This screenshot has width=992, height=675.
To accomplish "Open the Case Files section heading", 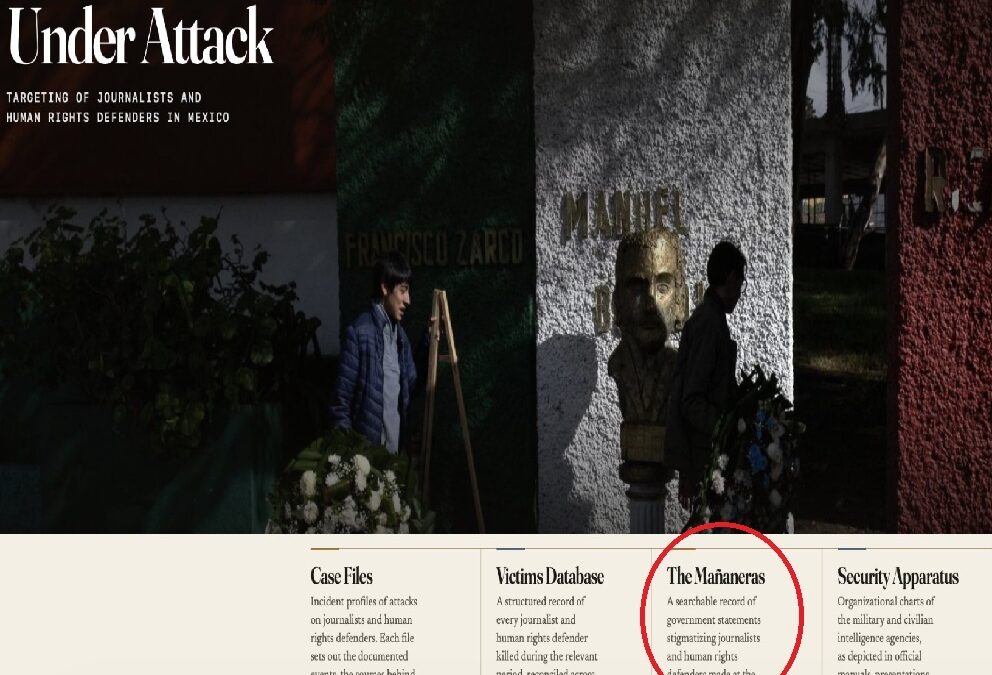I will coord(341,576).
